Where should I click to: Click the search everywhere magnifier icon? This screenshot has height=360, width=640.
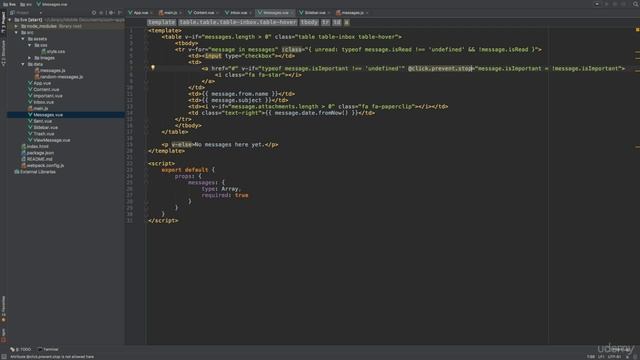(x=636, y=4)
